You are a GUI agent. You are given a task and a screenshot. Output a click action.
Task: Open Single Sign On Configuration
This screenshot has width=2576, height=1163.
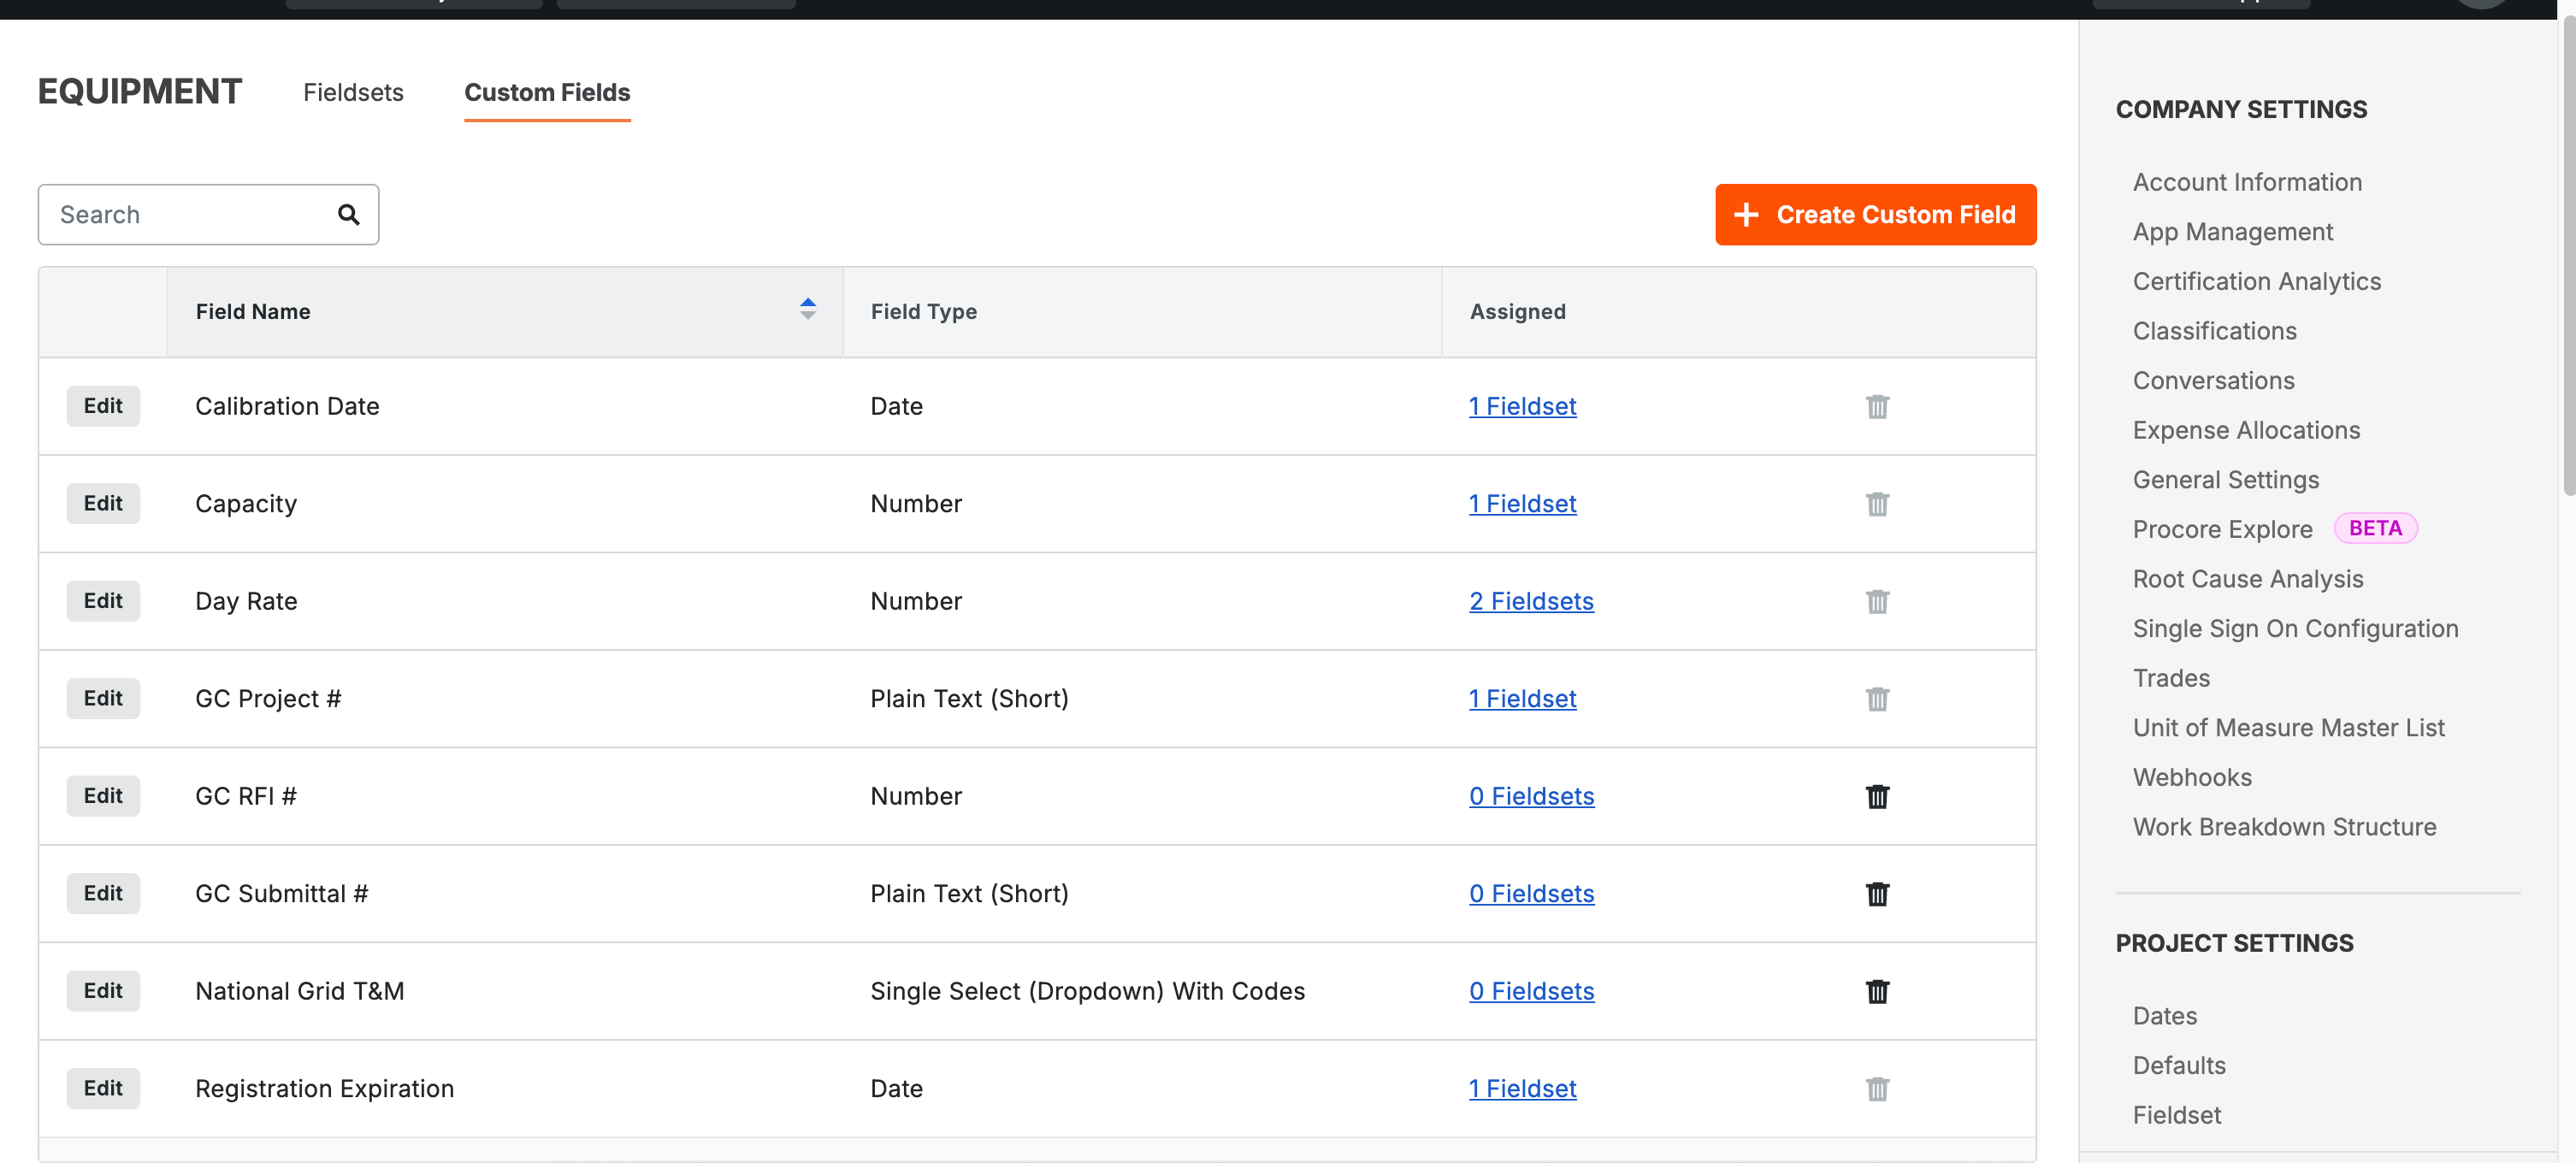click(2296, 628)
